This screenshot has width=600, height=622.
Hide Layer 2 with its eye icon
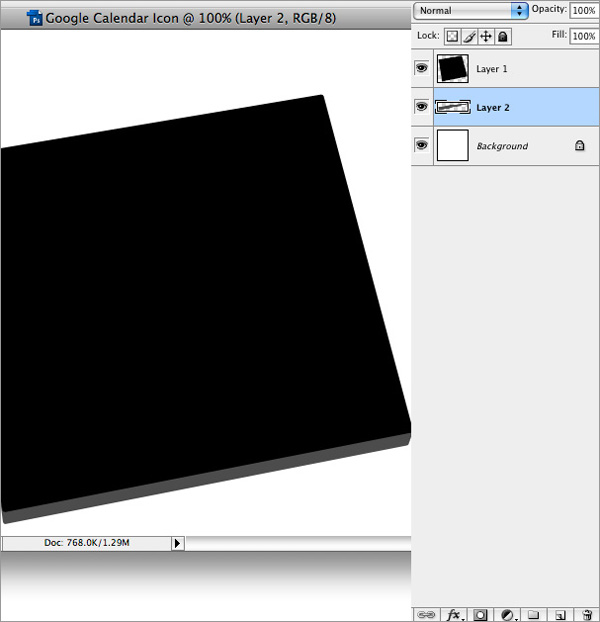[x=422, y=106]
